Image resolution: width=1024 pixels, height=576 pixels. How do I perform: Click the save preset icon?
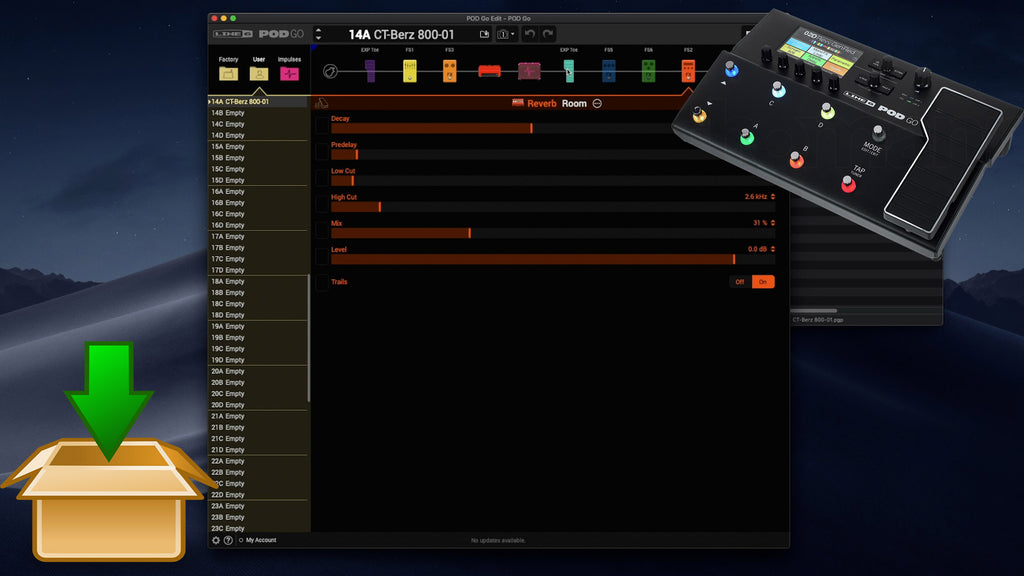(x=485, y=34)
